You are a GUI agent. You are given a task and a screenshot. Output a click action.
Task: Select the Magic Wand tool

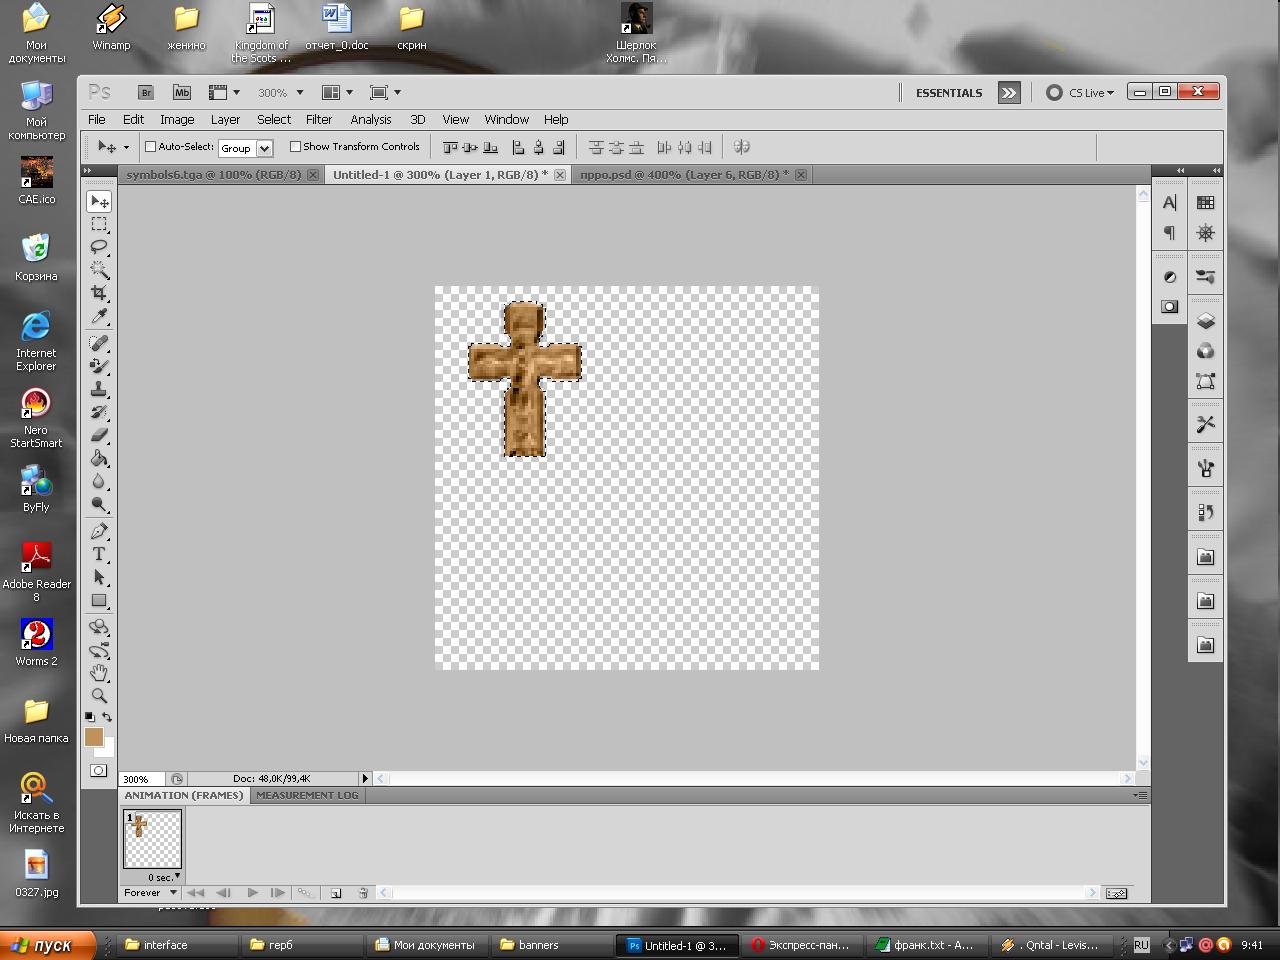99,270
